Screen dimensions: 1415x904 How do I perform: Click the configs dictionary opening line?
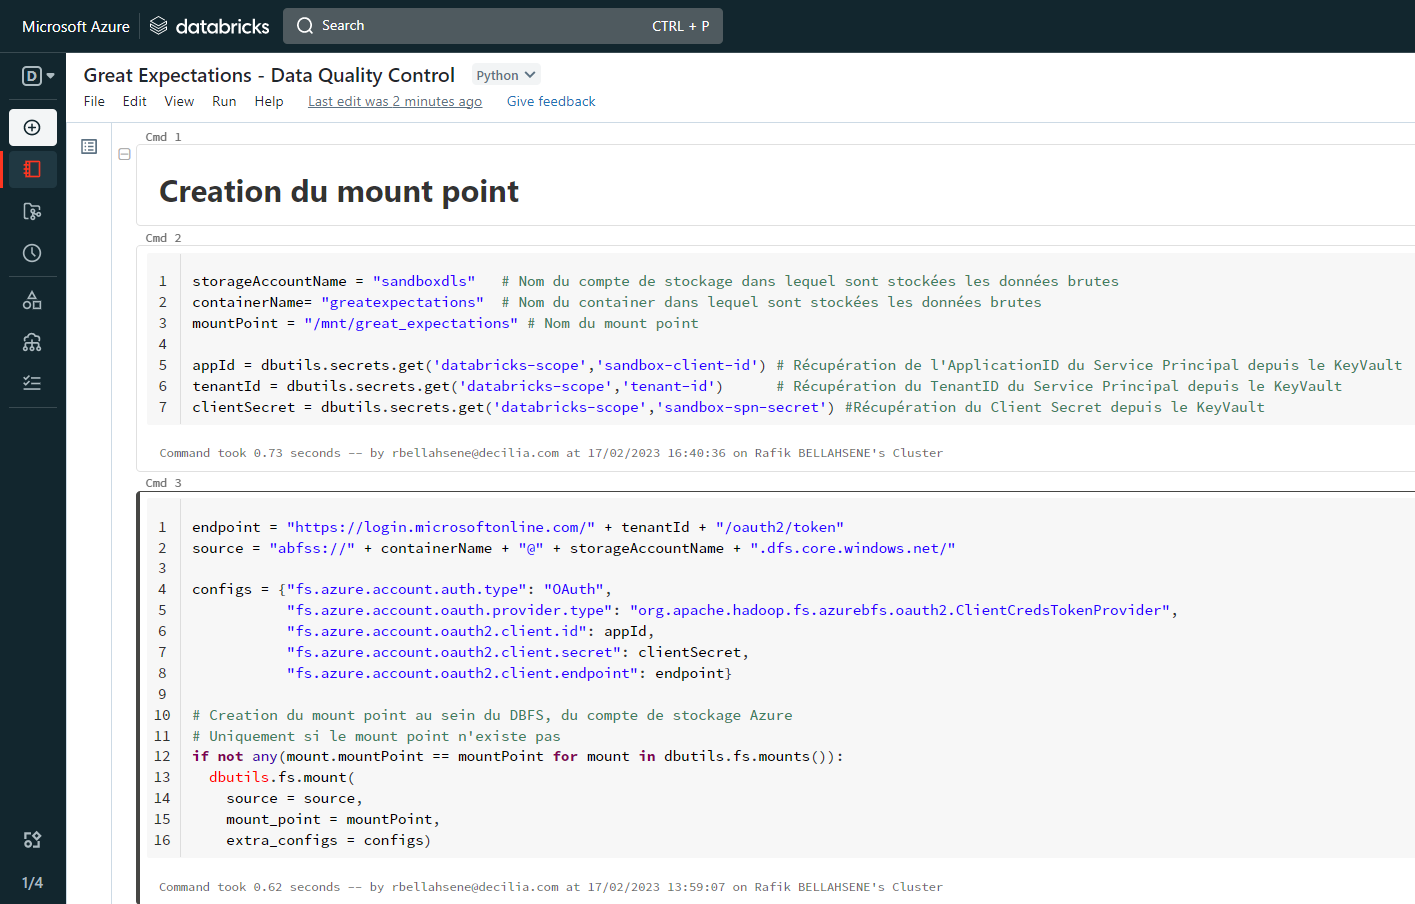(402, 589)
